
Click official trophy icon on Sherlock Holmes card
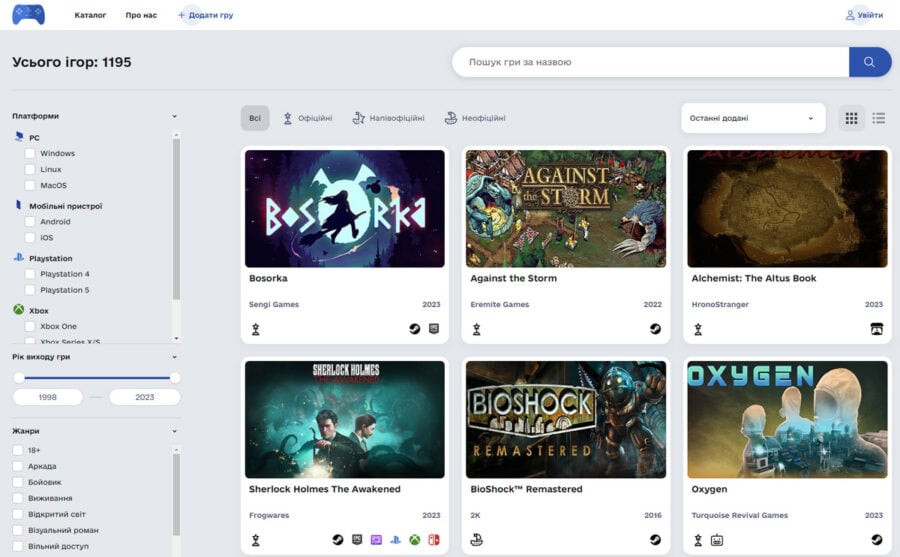tap(255, 540)
